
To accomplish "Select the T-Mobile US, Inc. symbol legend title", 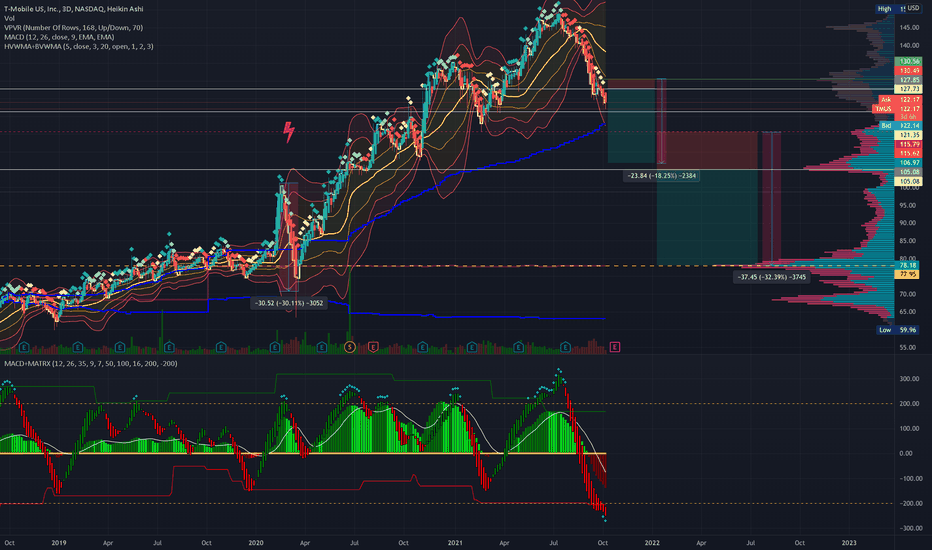I will (x=74, y=9).
